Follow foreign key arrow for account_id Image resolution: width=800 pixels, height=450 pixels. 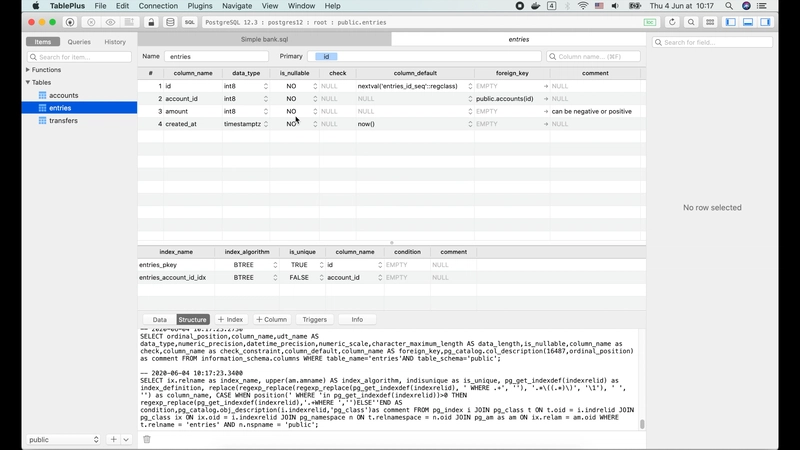(546, 99)
